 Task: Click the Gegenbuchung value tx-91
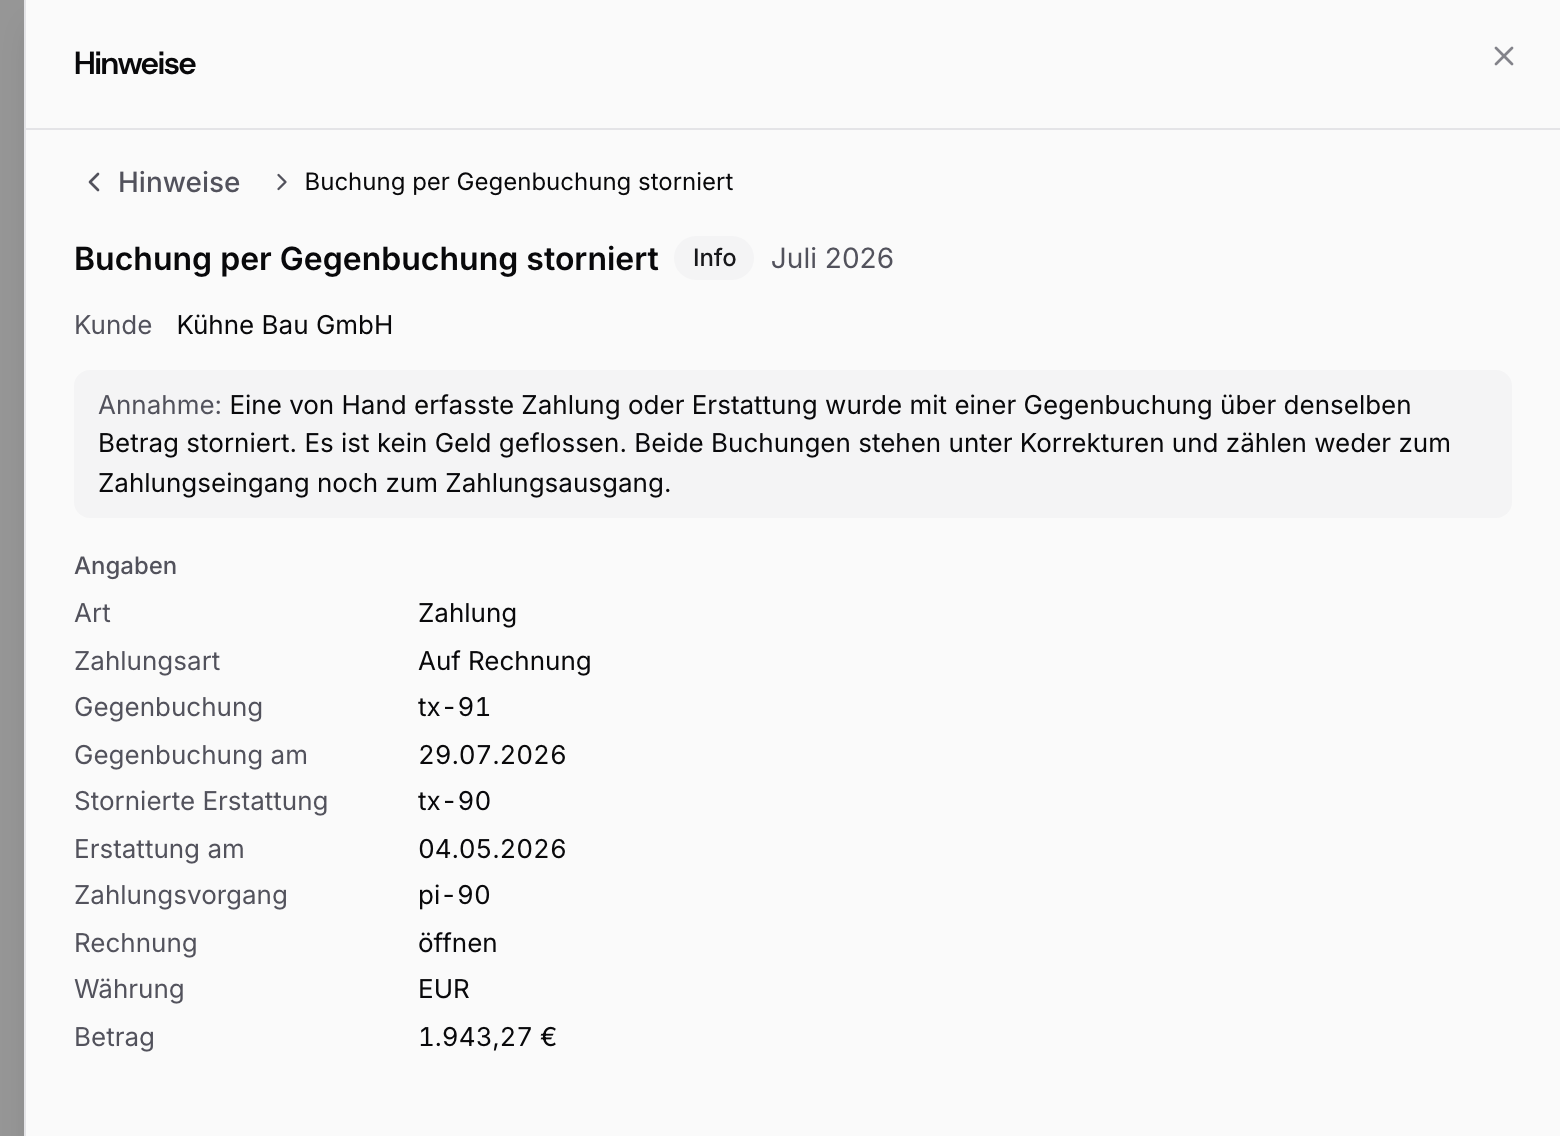(455, 707)
